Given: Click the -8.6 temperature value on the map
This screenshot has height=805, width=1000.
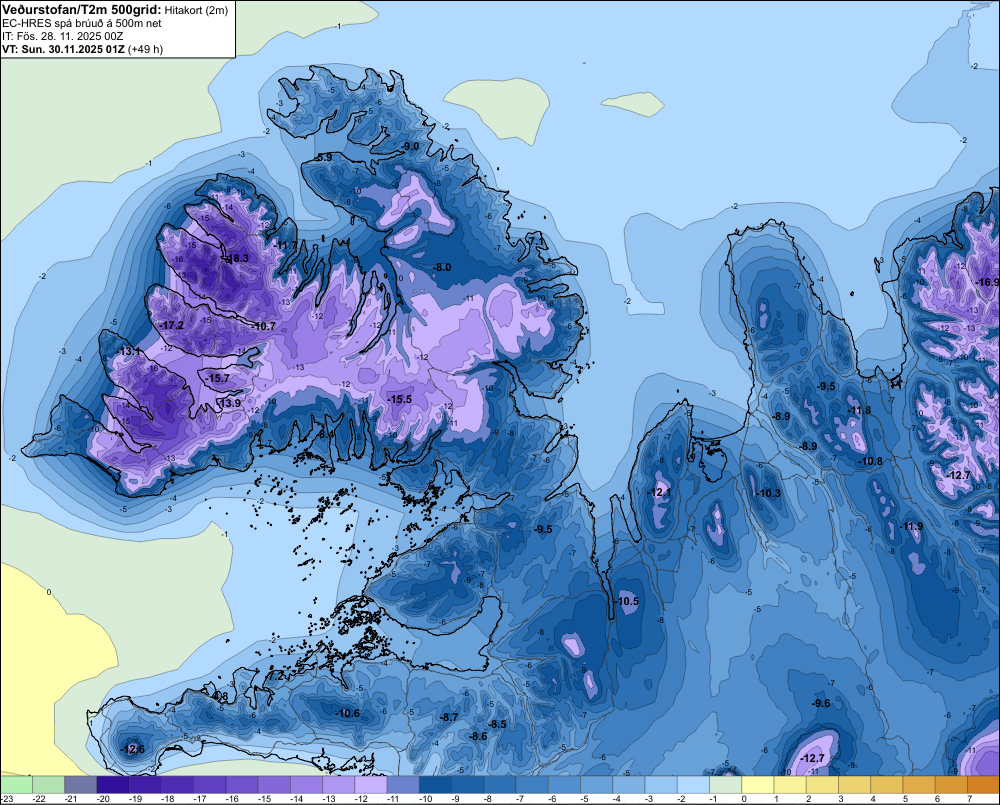Looking at the screenshot, I should click(478, 736).
